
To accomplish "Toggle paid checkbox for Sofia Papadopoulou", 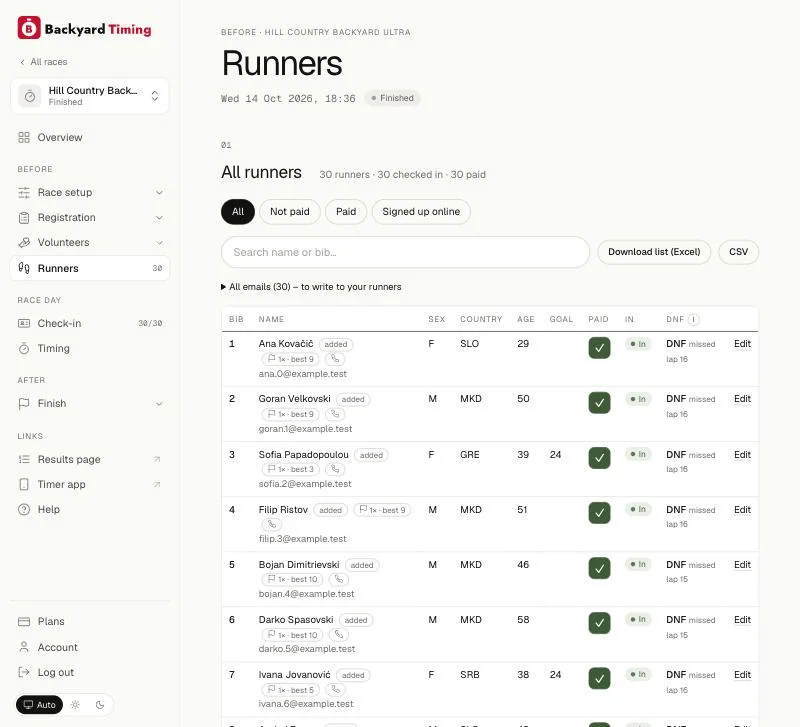I will tap(599, 458).
